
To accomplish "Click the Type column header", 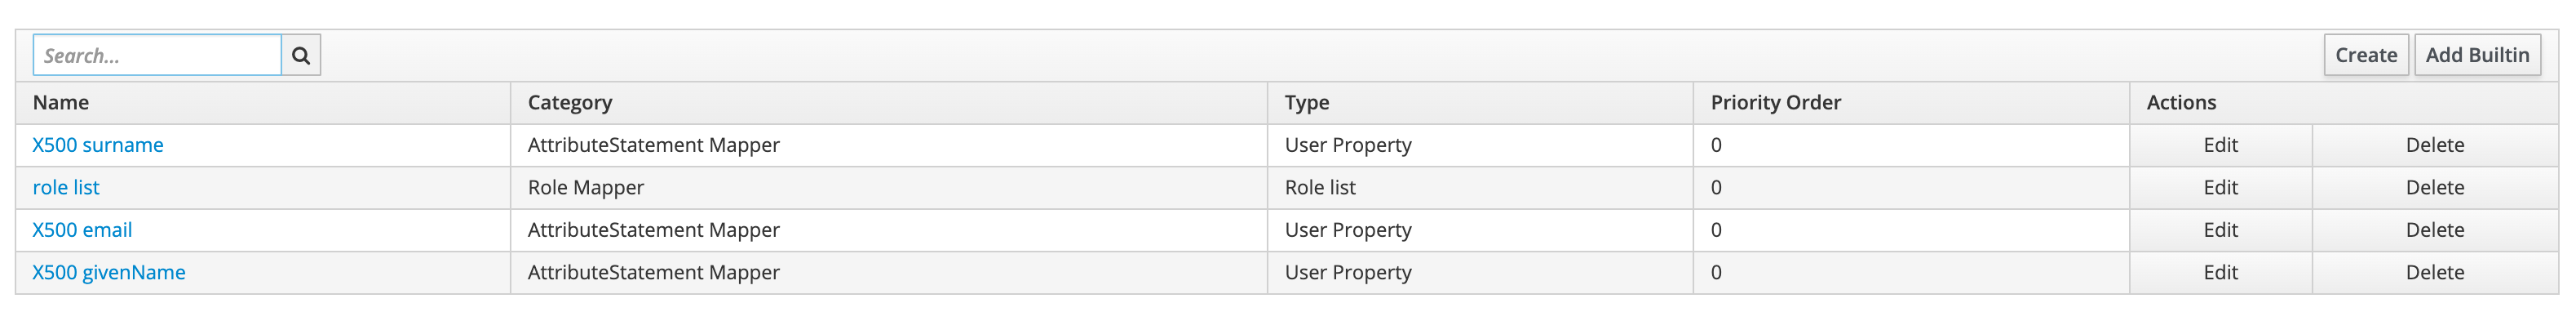I will 1306,102.
